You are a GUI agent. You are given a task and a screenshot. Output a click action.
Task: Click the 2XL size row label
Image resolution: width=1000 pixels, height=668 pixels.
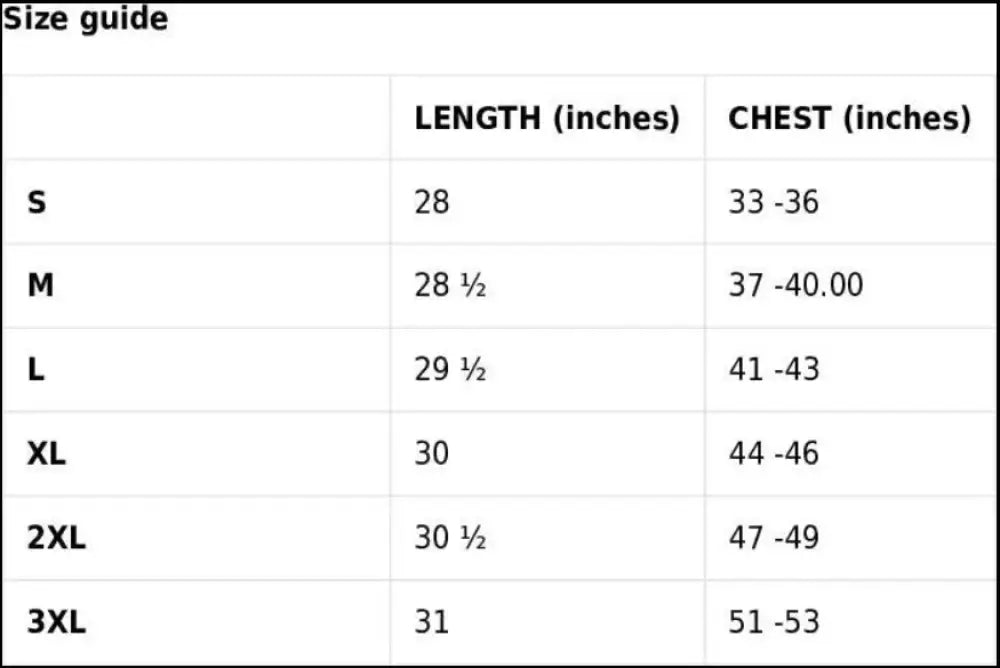(x=57, y=538)
